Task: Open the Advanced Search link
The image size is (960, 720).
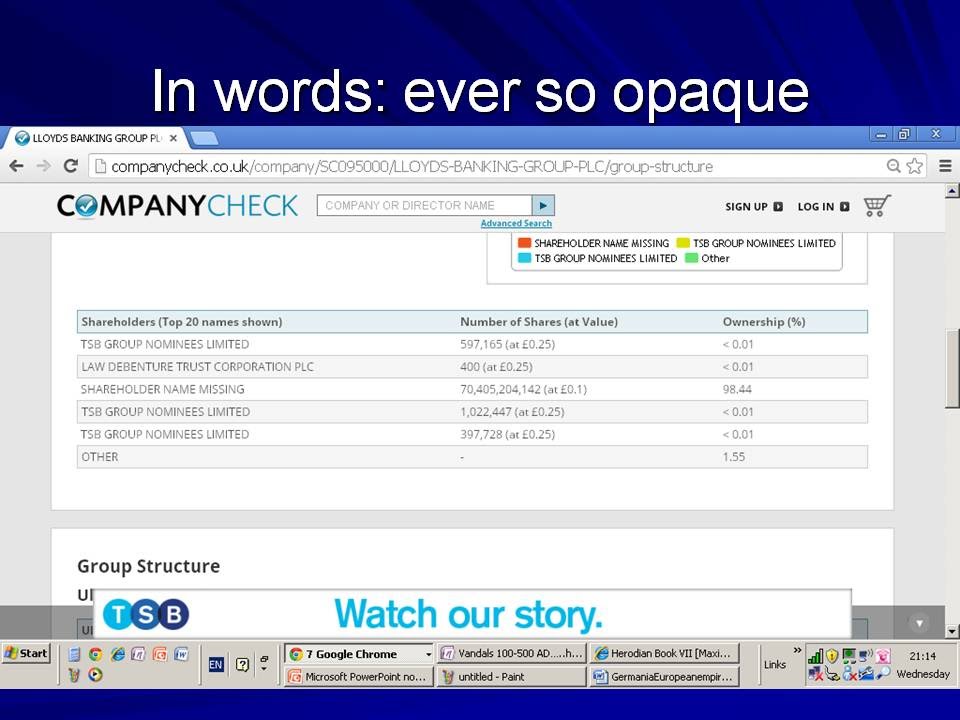Action: [x=516, y=223]
